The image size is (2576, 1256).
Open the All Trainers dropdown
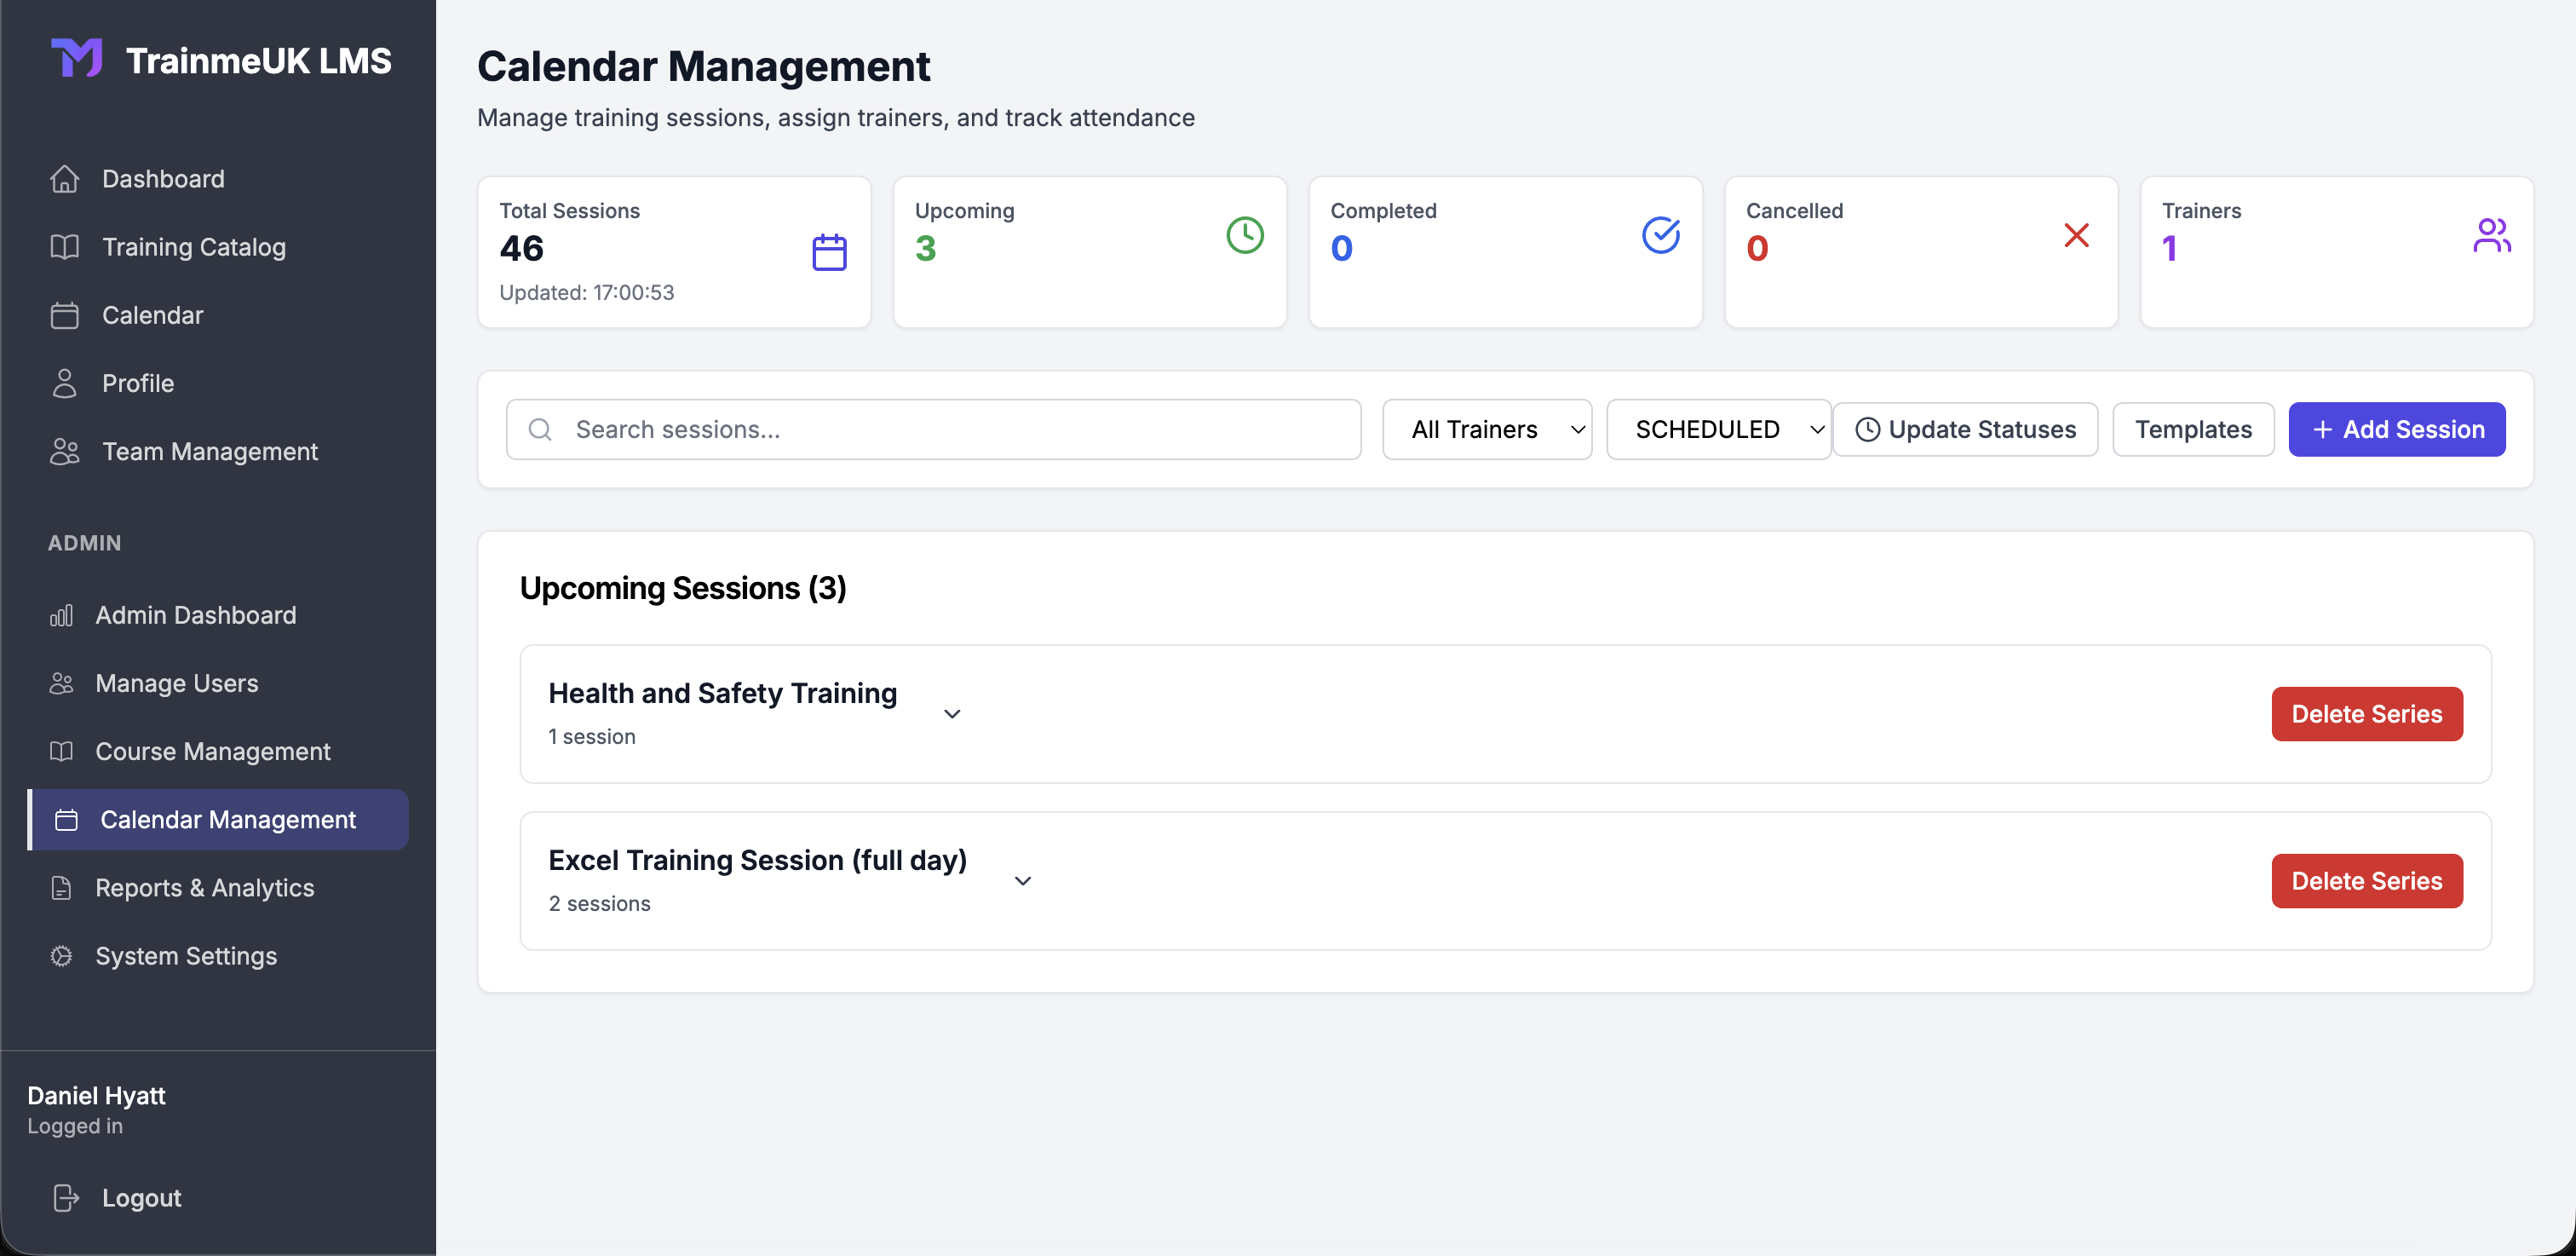click(1487, 429)
